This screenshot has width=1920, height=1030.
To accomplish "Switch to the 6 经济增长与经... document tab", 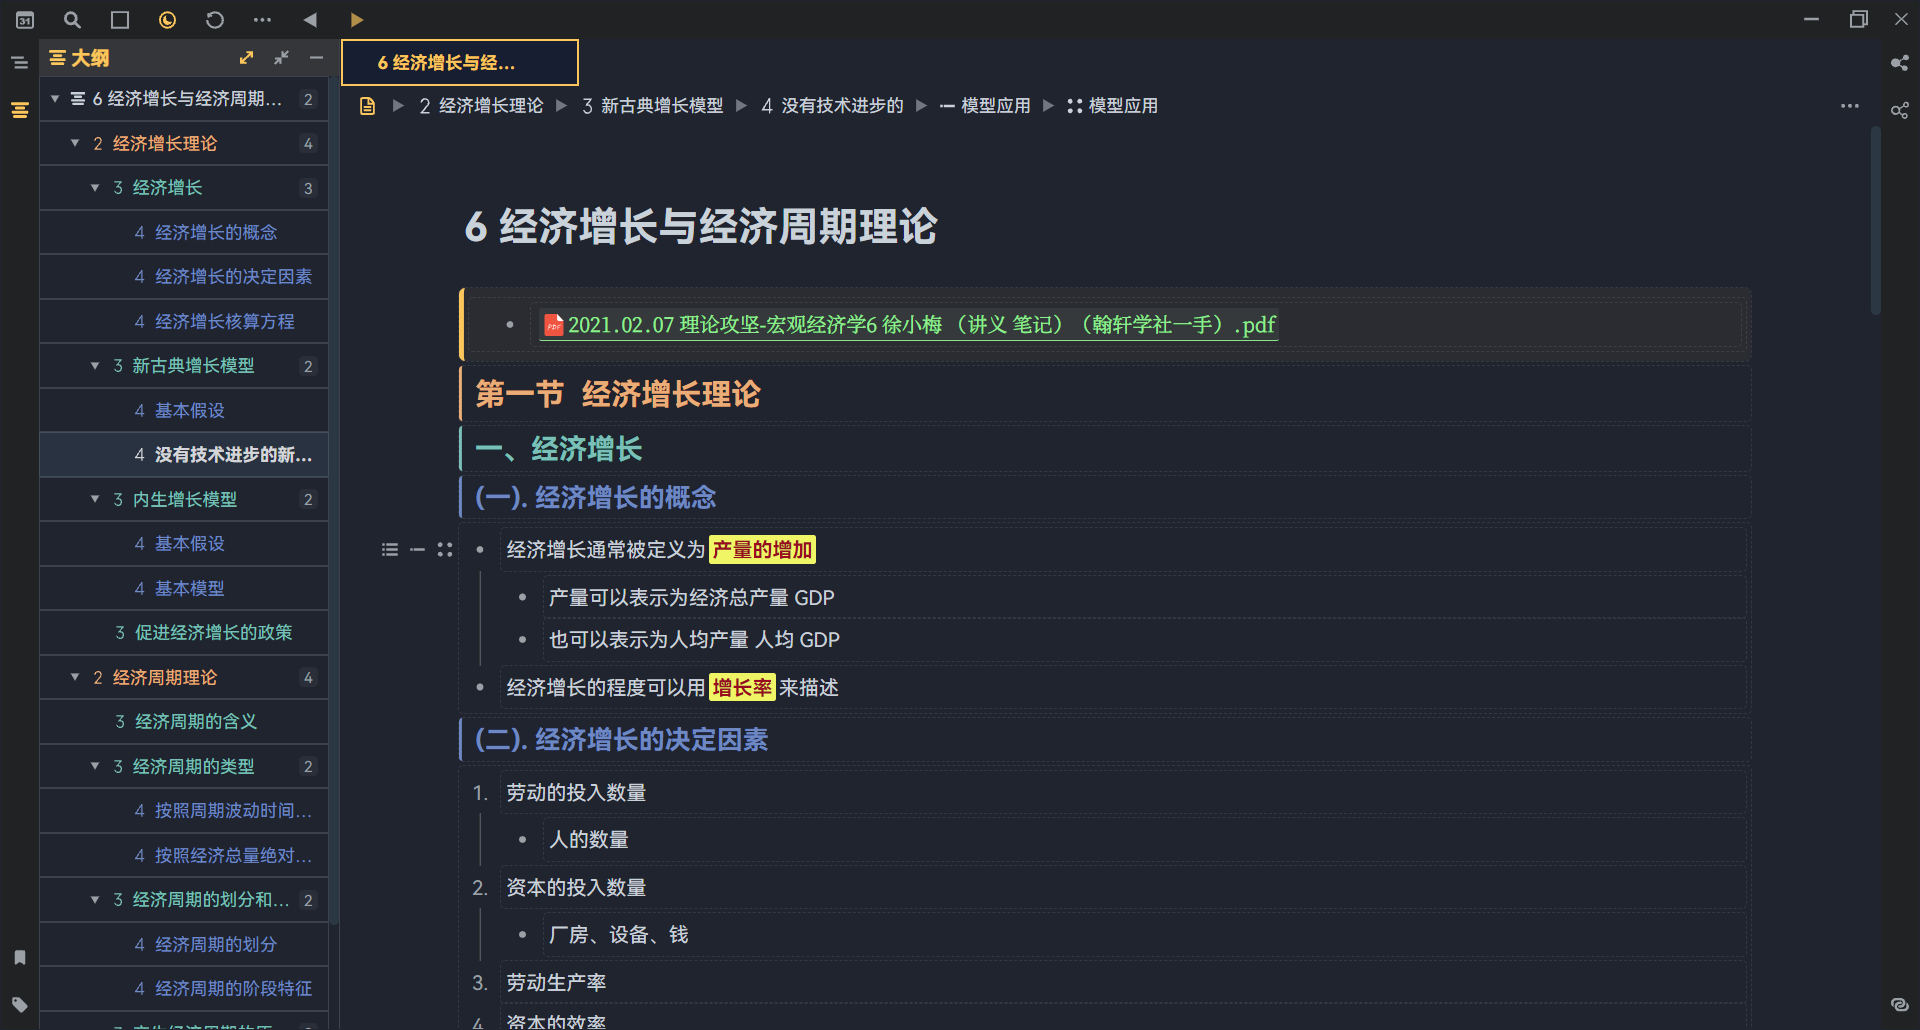I will (460, 63).
